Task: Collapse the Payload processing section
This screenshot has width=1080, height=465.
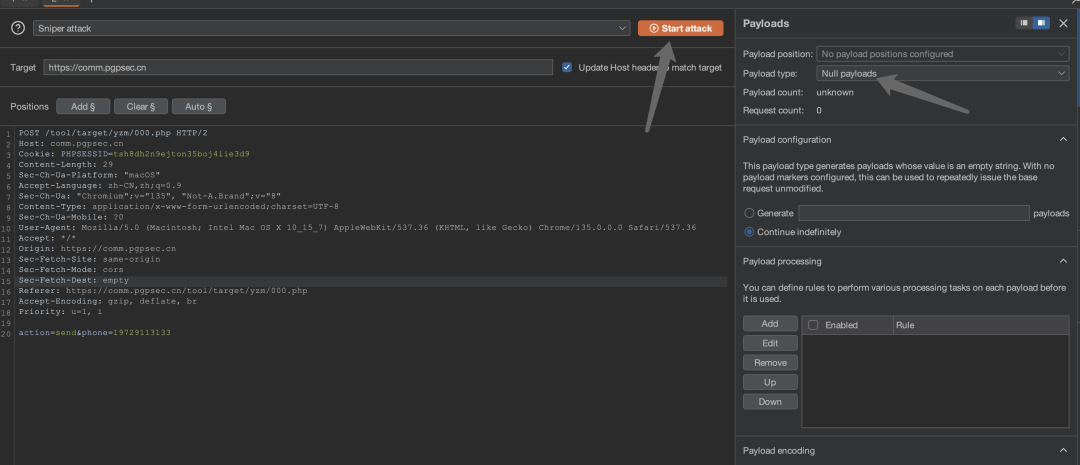Action: click(1062, 261)
